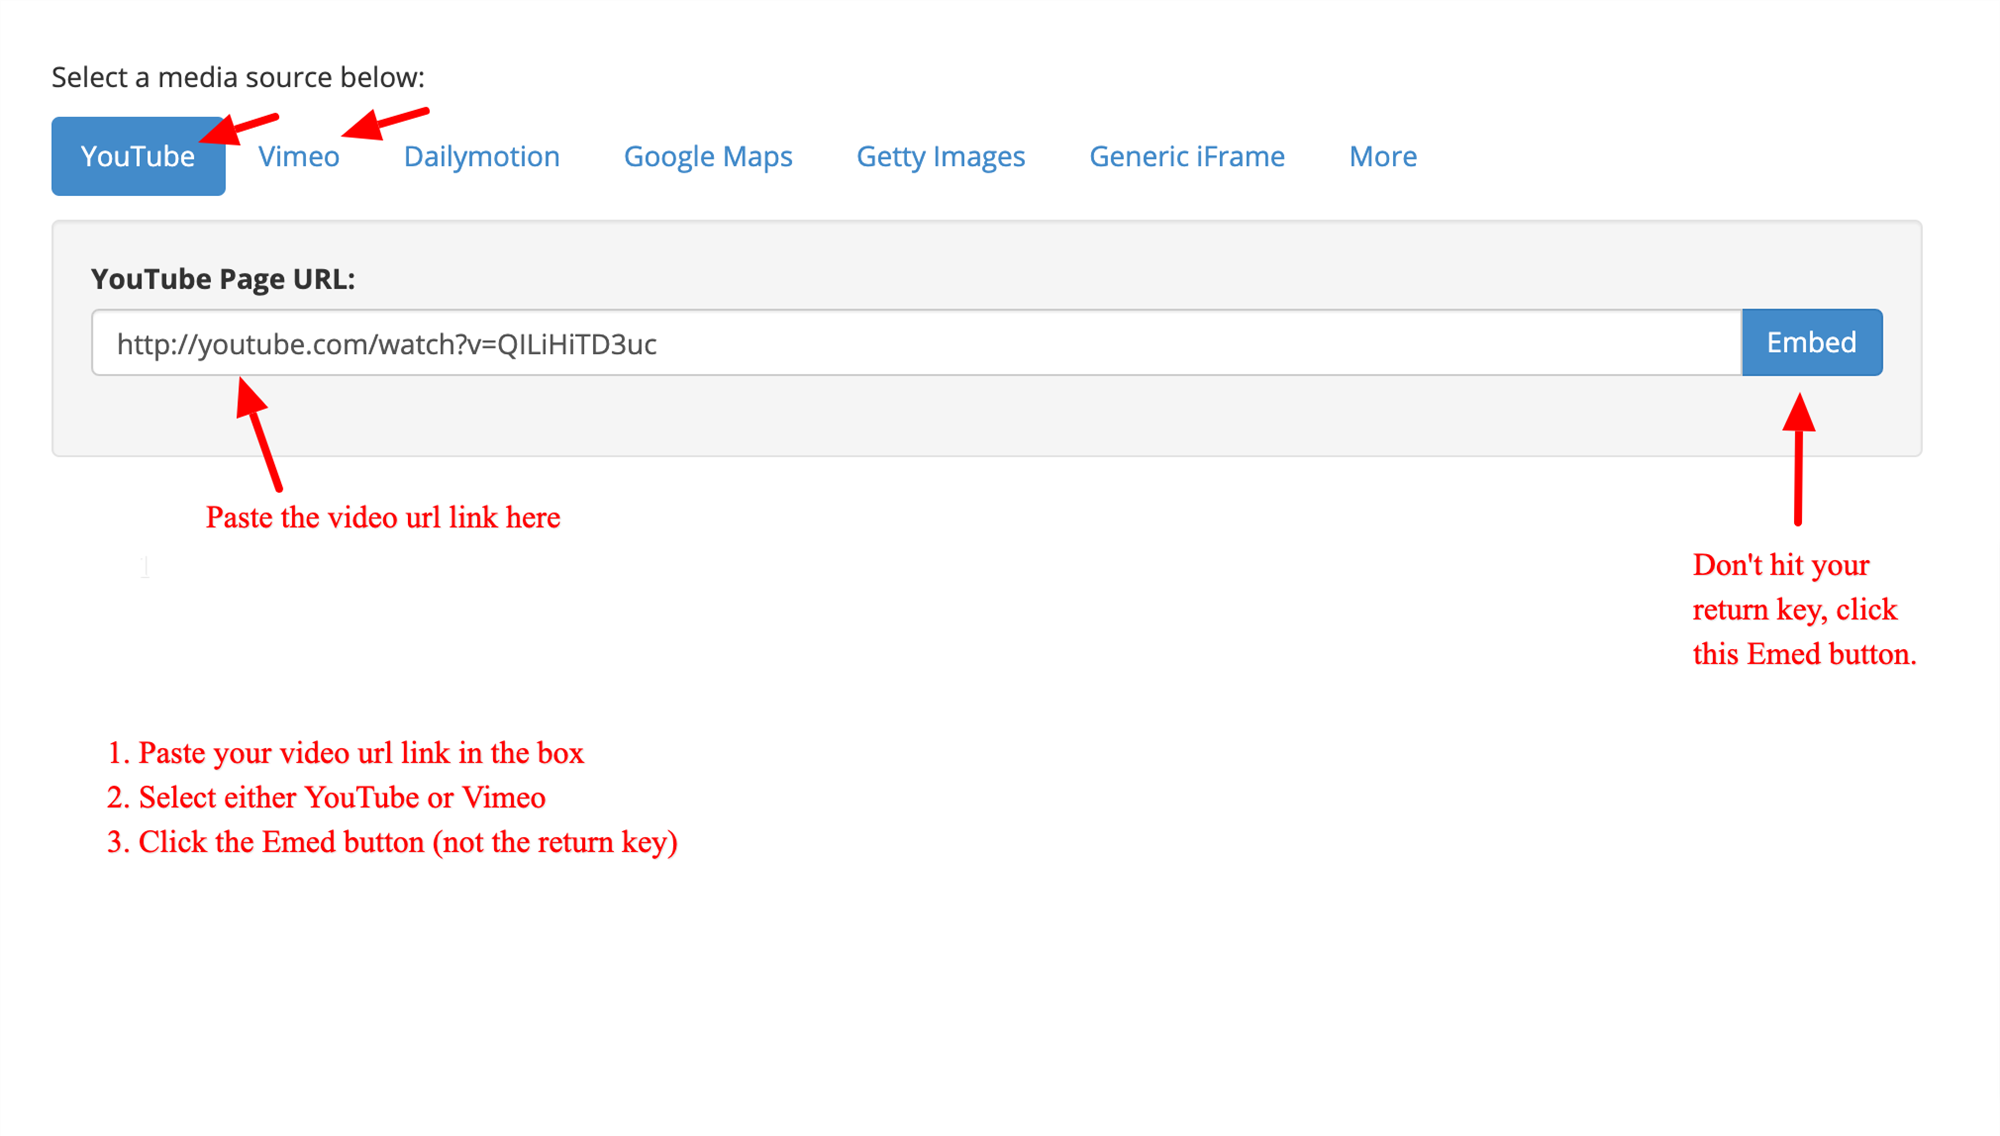2000x1136 pixels.
Task: Click the 'Paste the video url link here' note
Action: coord(382,518)
